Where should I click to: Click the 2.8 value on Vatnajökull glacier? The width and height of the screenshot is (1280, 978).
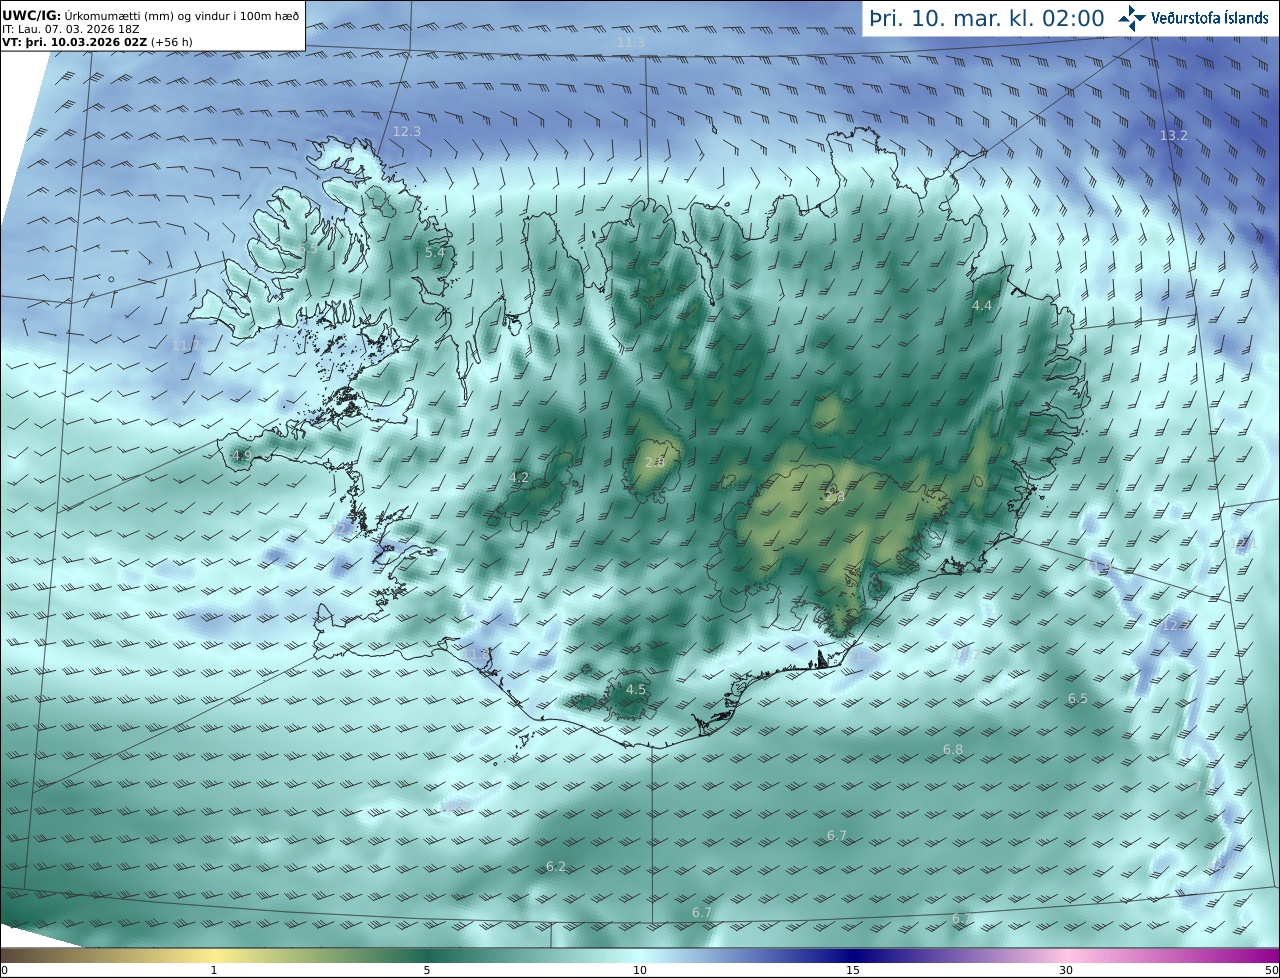834,497
